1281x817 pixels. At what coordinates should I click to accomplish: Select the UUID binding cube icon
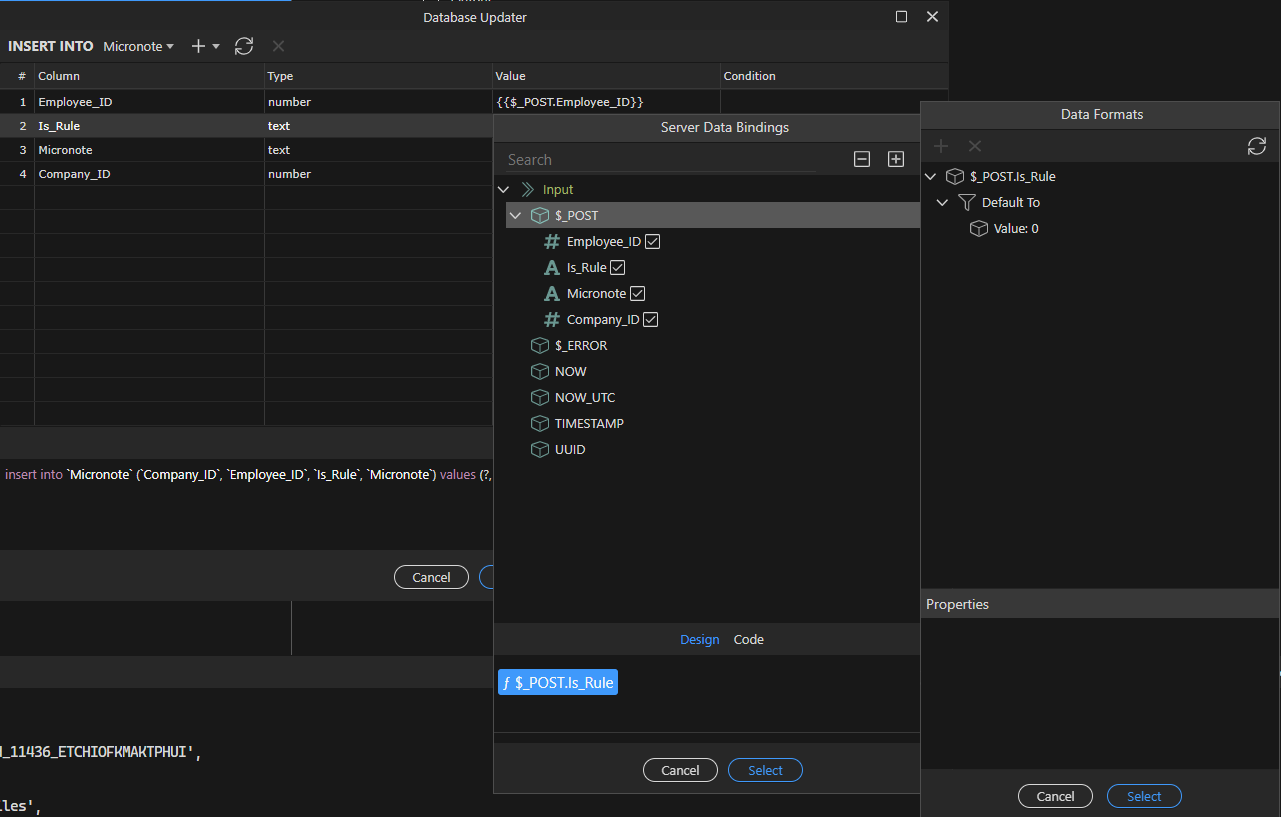coord(540,449)
